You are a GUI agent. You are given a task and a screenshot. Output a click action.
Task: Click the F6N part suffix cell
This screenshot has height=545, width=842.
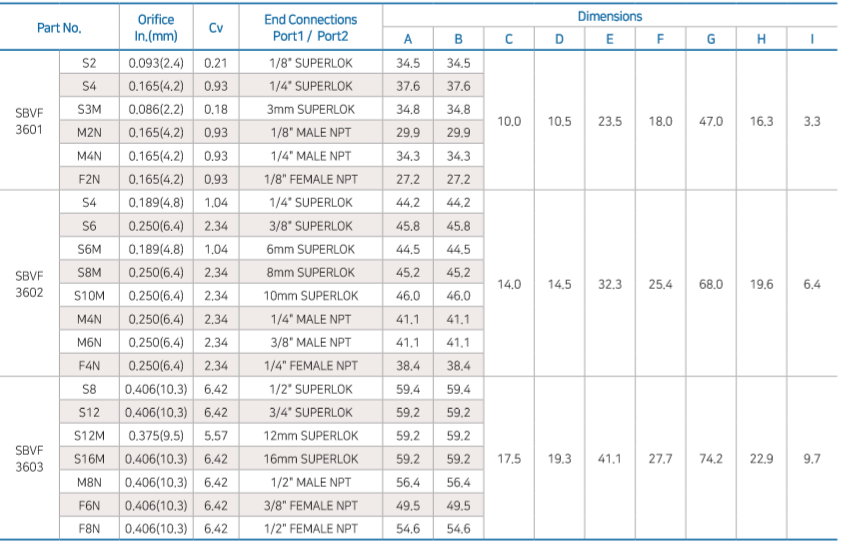pyautogui.click(x=89, y=505)
